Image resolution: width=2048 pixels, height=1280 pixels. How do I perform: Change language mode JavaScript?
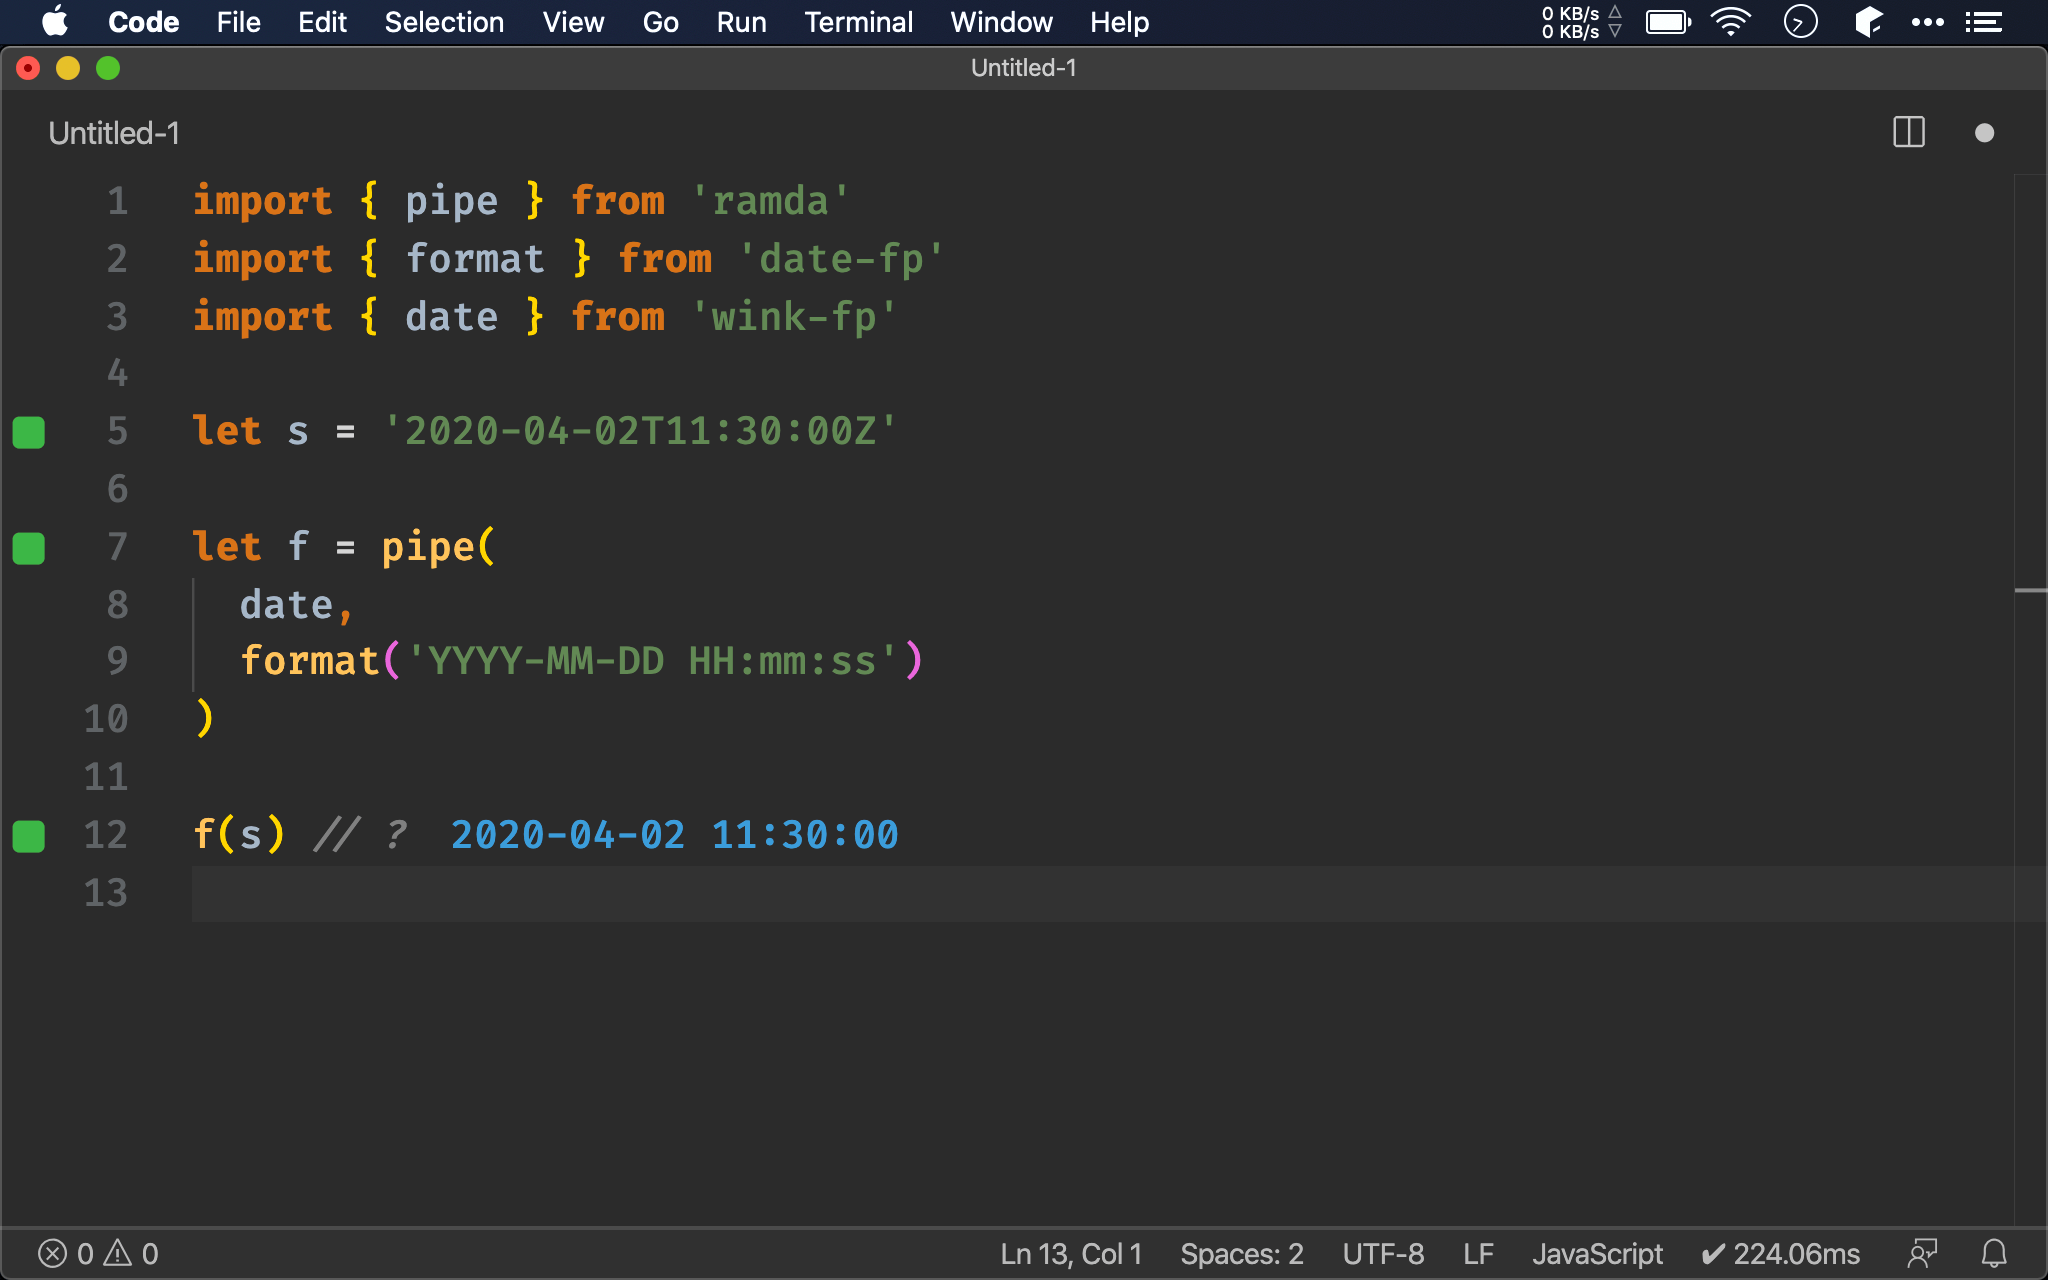1597,1254
